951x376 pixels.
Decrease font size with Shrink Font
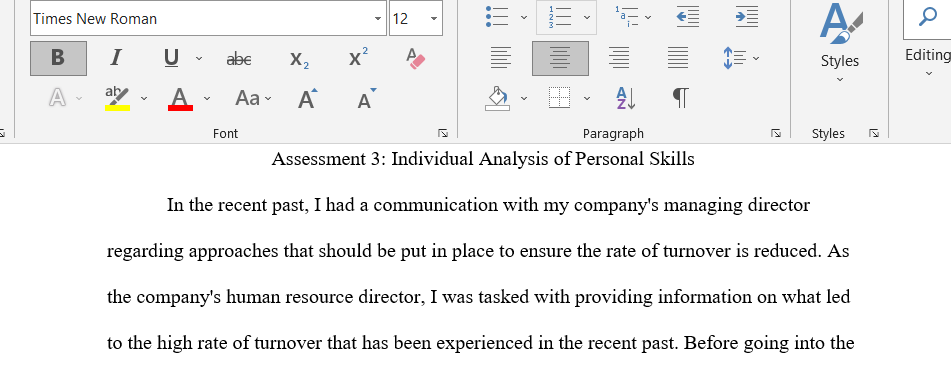click(x=366, y=98)
